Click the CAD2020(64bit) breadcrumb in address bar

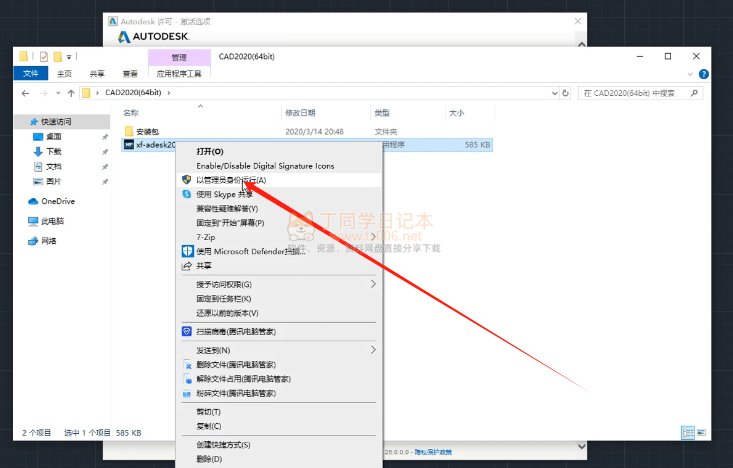click(x=133, y=93)
